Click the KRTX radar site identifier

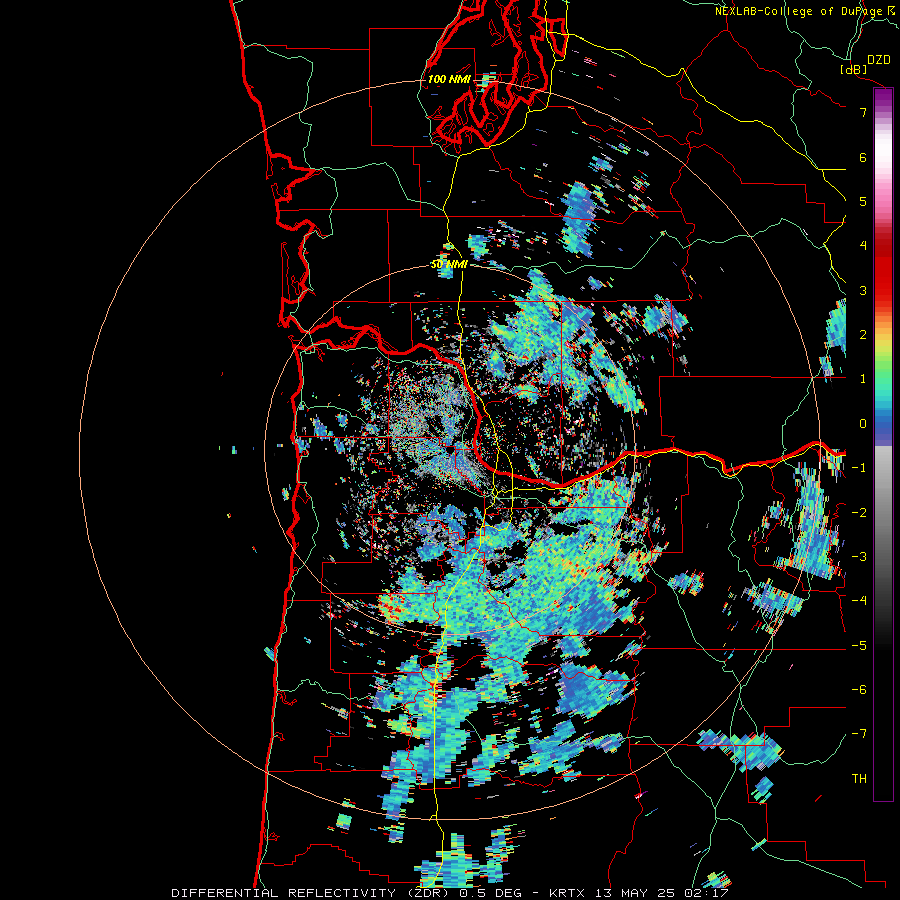[568, 893]
